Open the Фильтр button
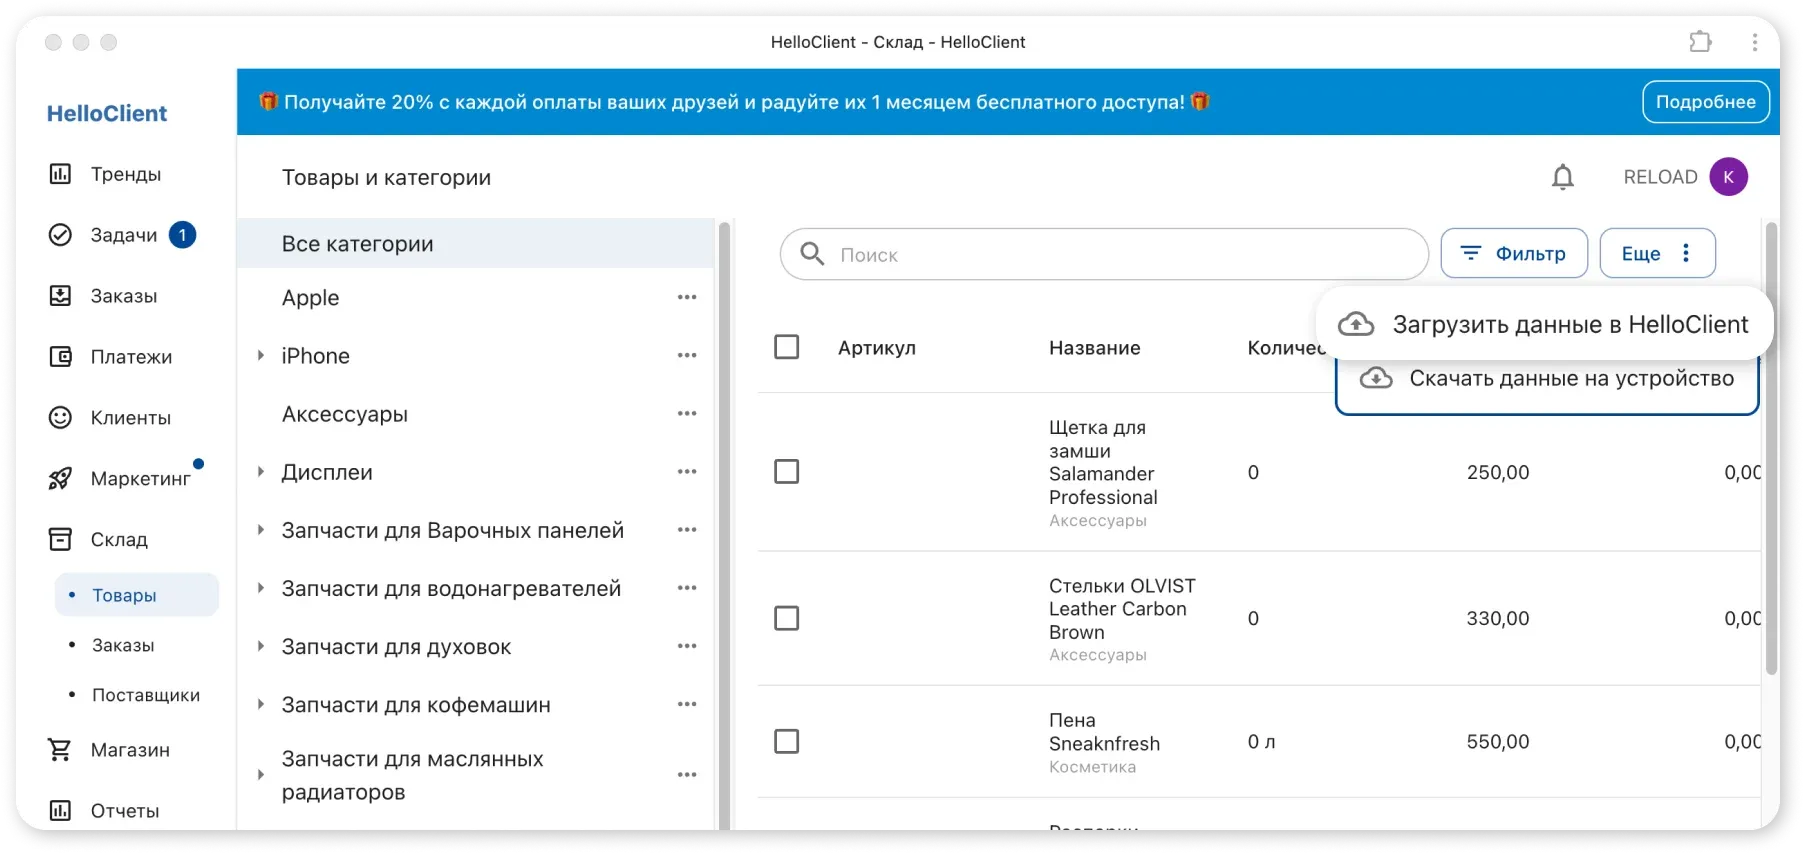The width and height of the screenshot is (1804, 854). 1513,254
